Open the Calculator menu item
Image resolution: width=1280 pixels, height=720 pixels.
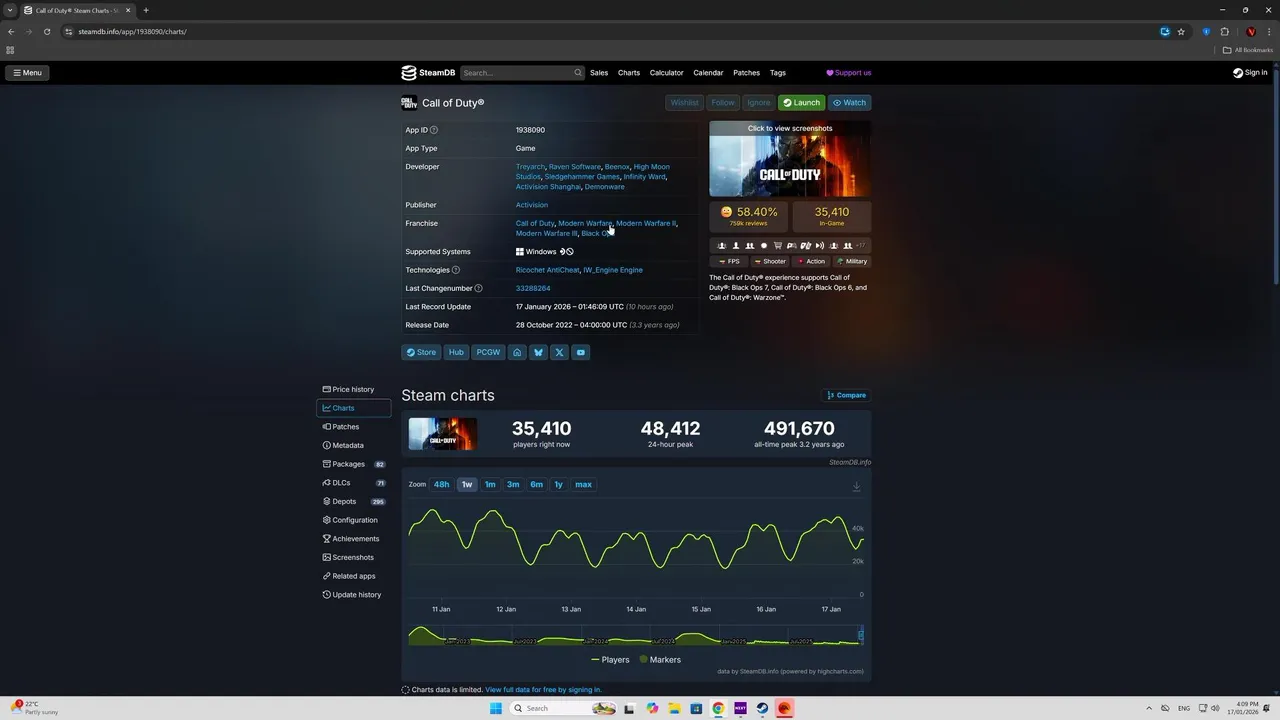pos(666,73)
